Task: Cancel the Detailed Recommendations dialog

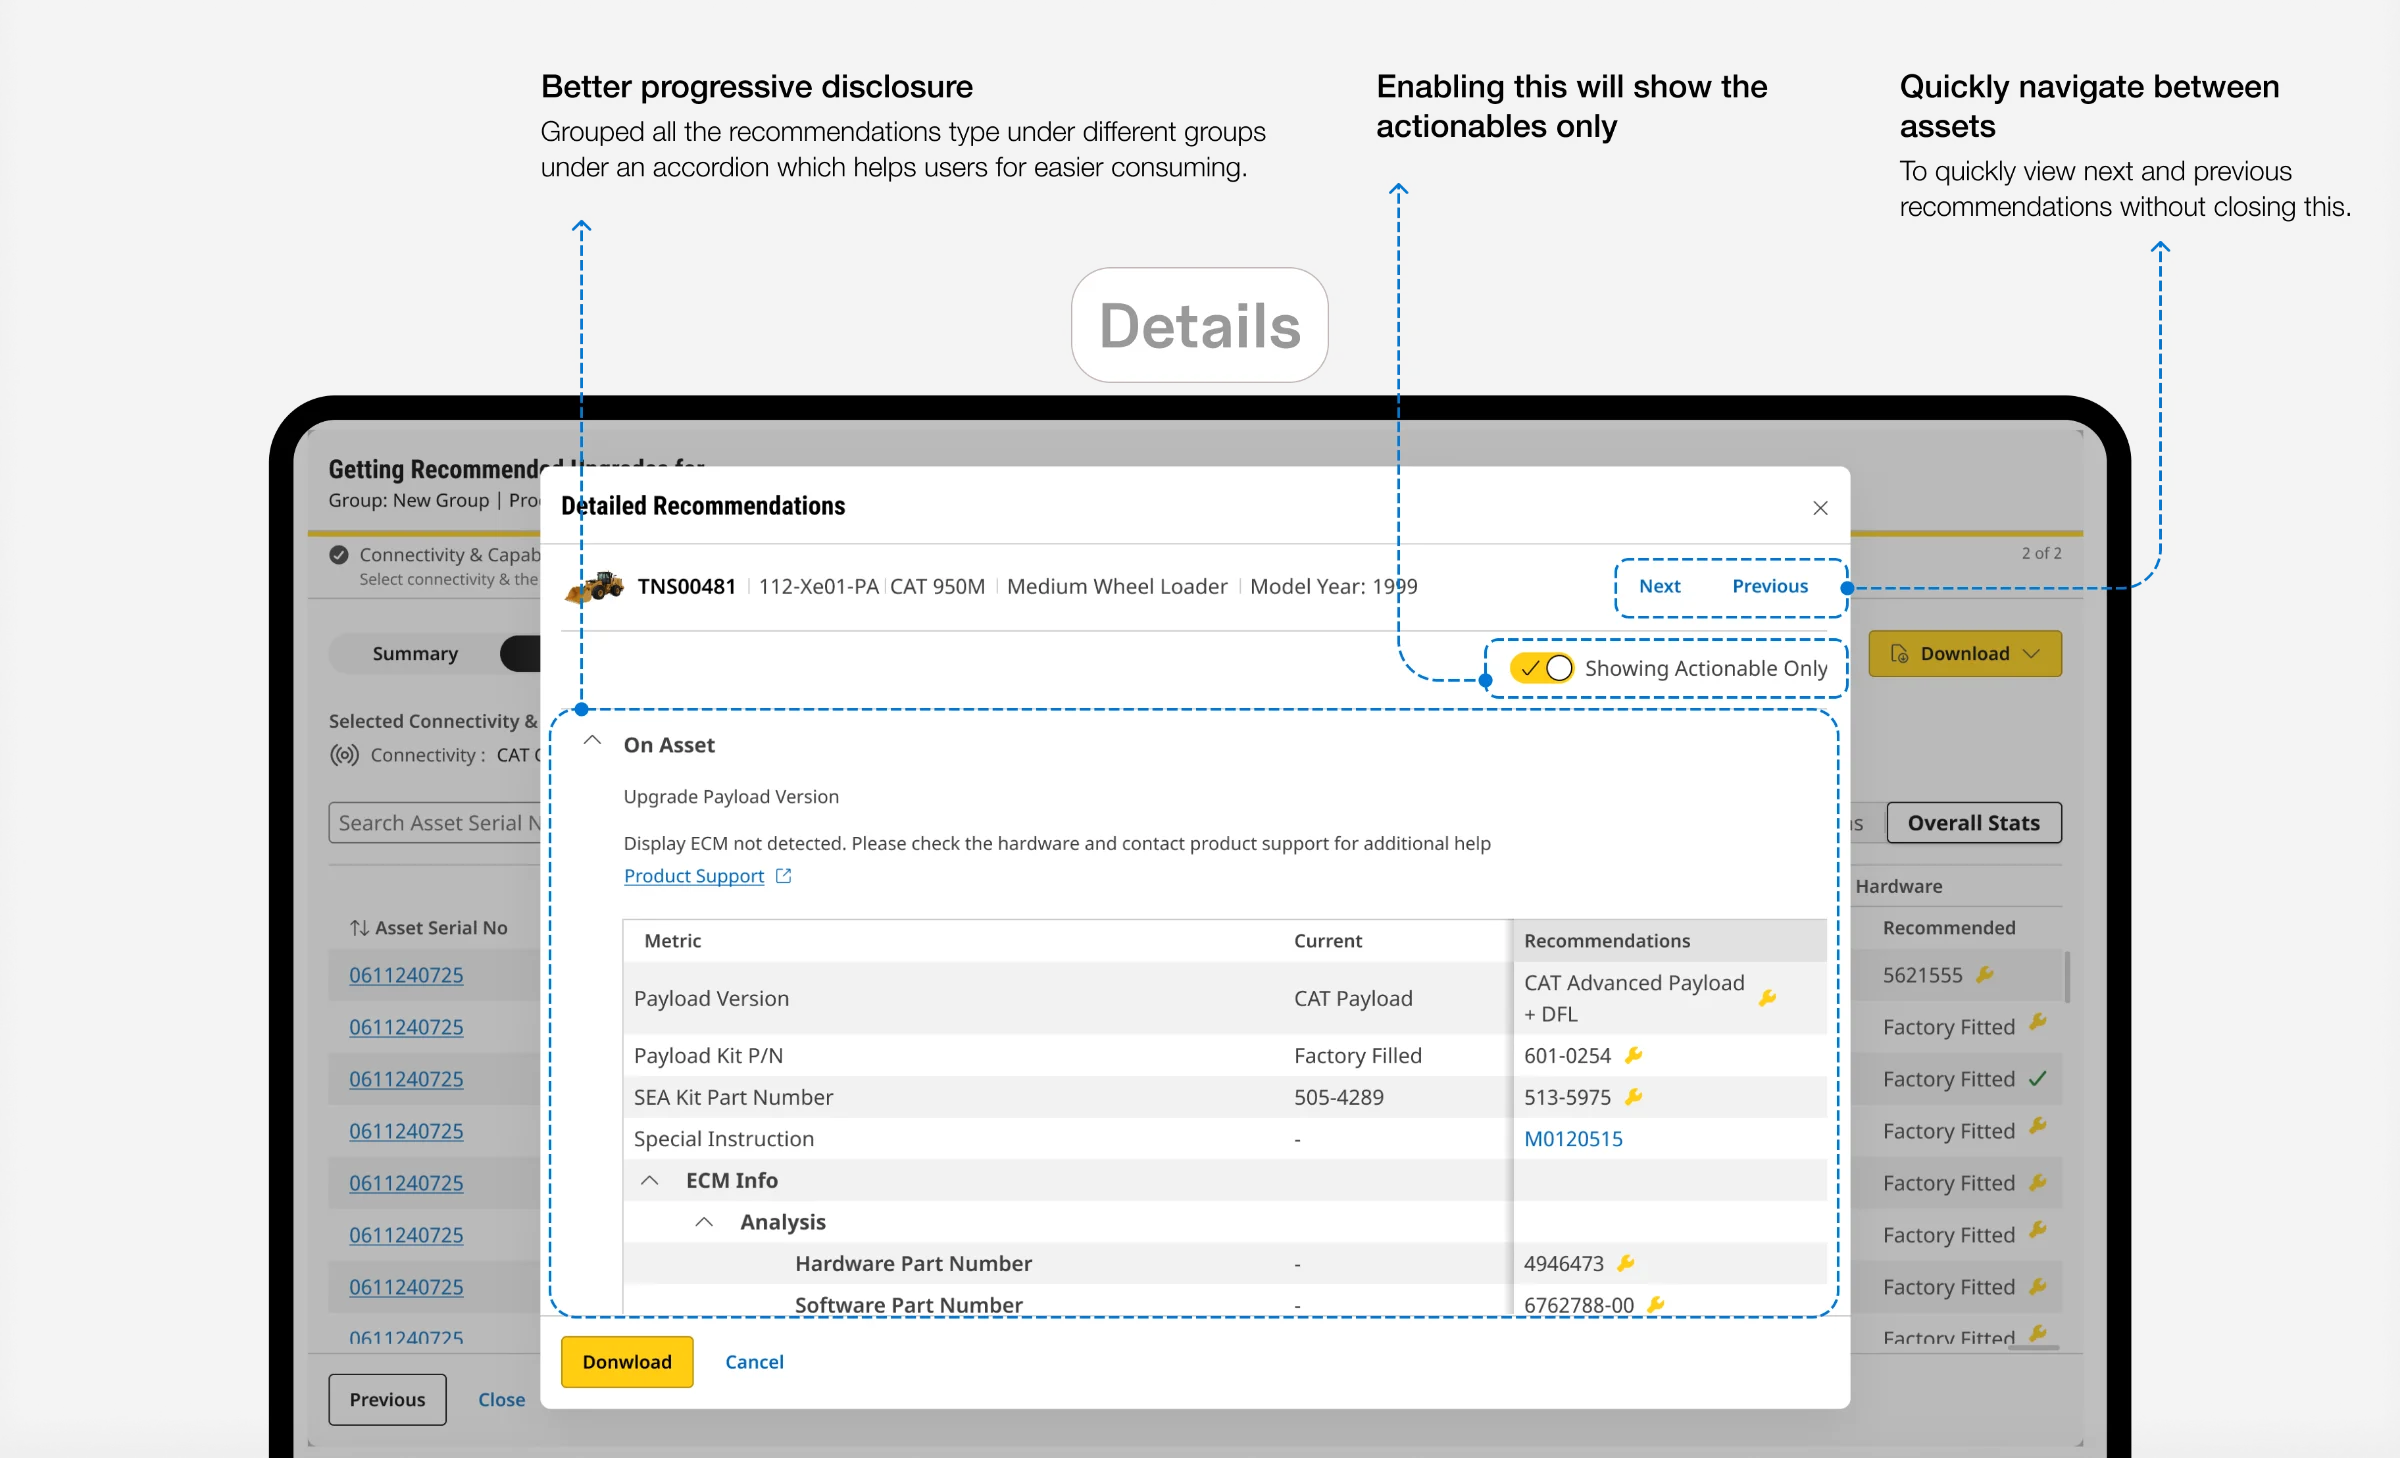Action: tap(754, 1362)
